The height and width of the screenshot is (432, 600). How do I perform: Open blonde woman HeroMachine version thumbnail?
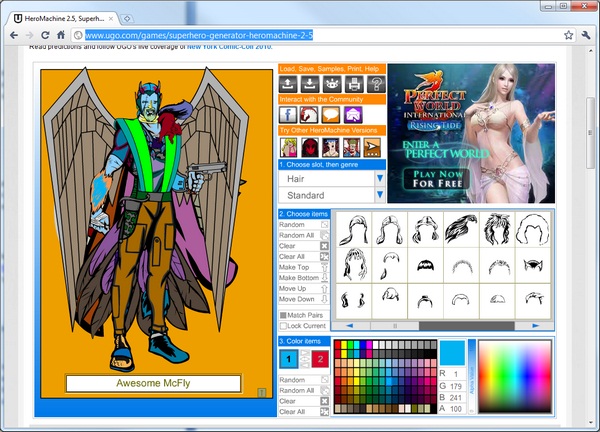(x=288, y=147)
